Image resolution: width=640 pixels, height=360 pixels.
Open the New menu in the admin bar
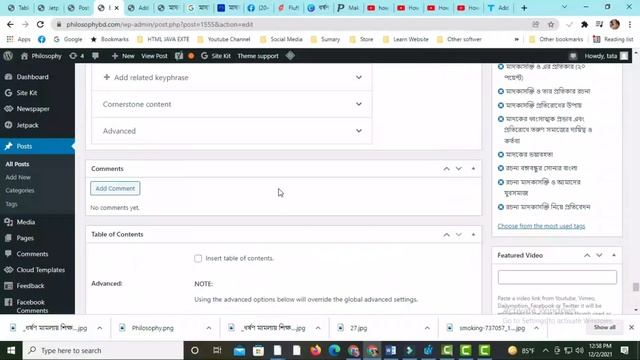(123, 56)
